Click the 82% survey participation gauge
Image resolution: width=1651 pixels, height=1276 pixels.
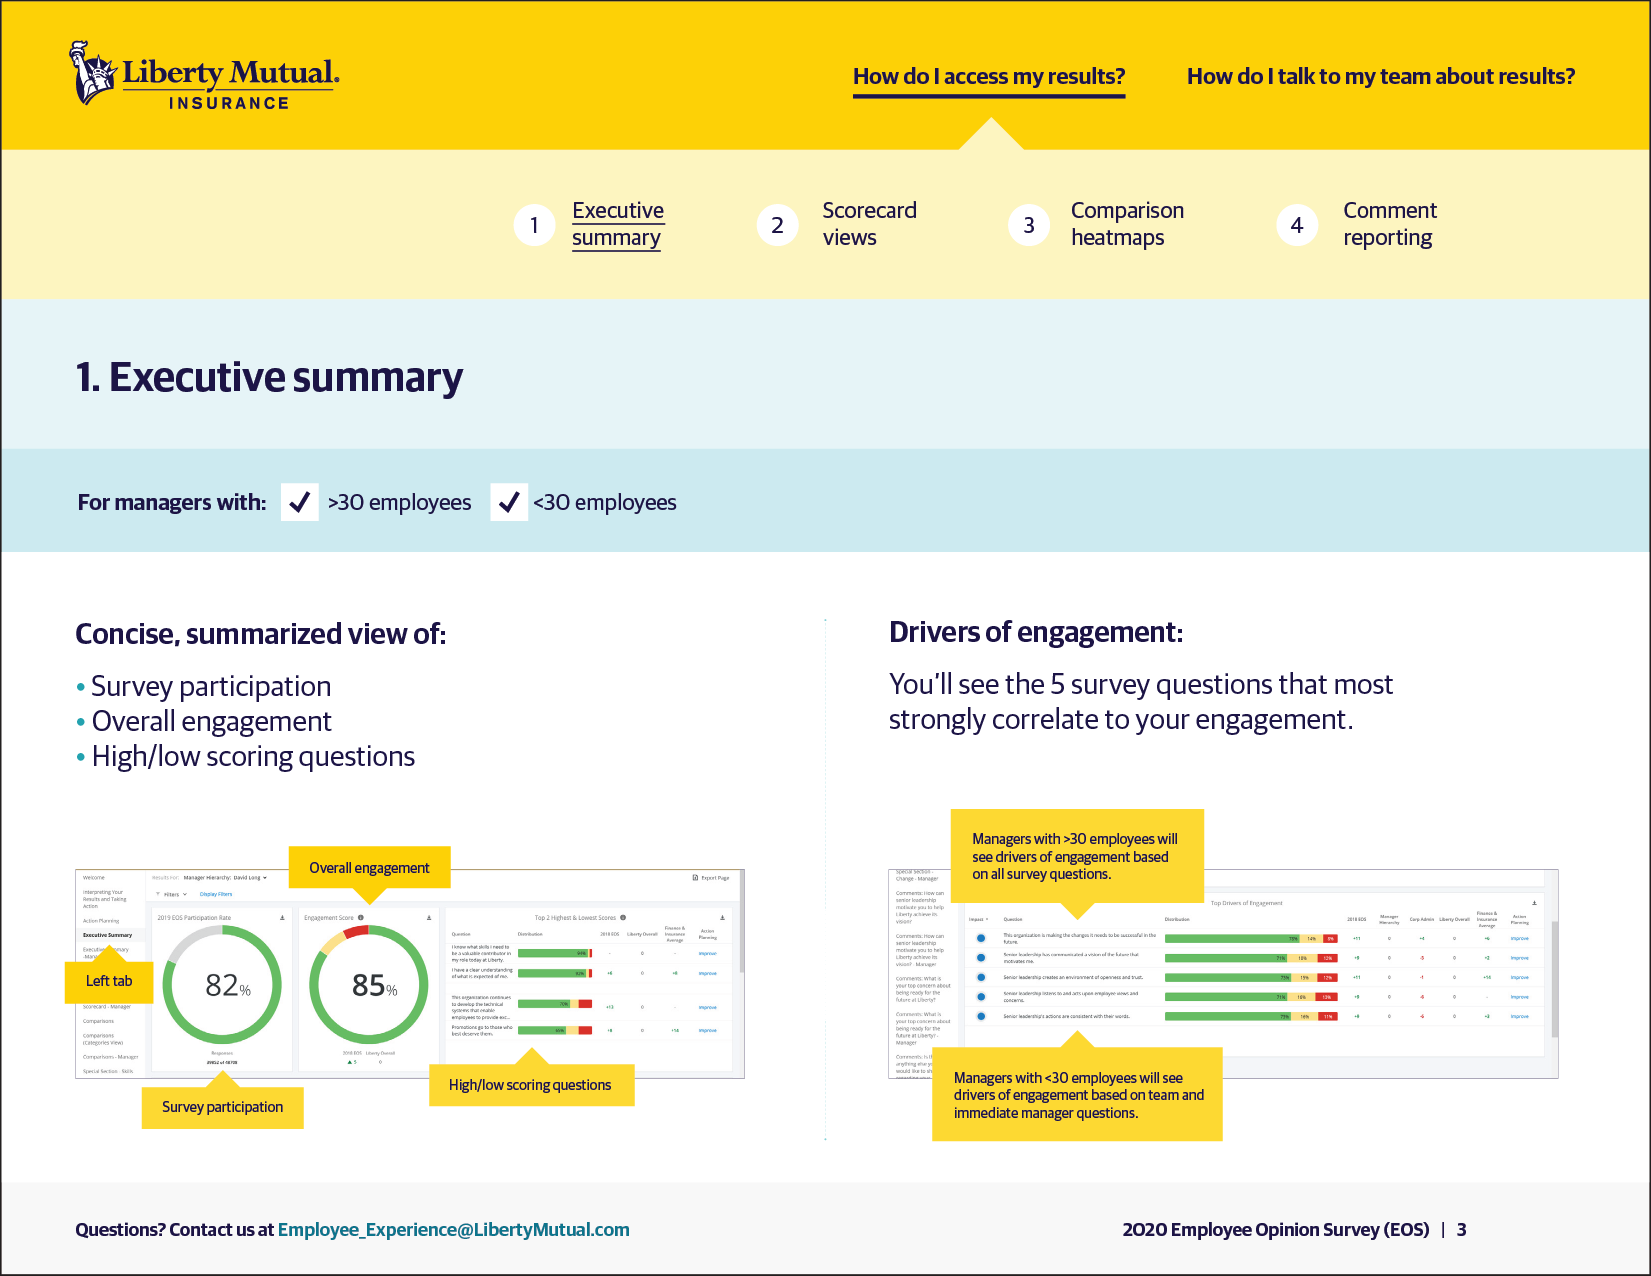(x=222, y=985)
